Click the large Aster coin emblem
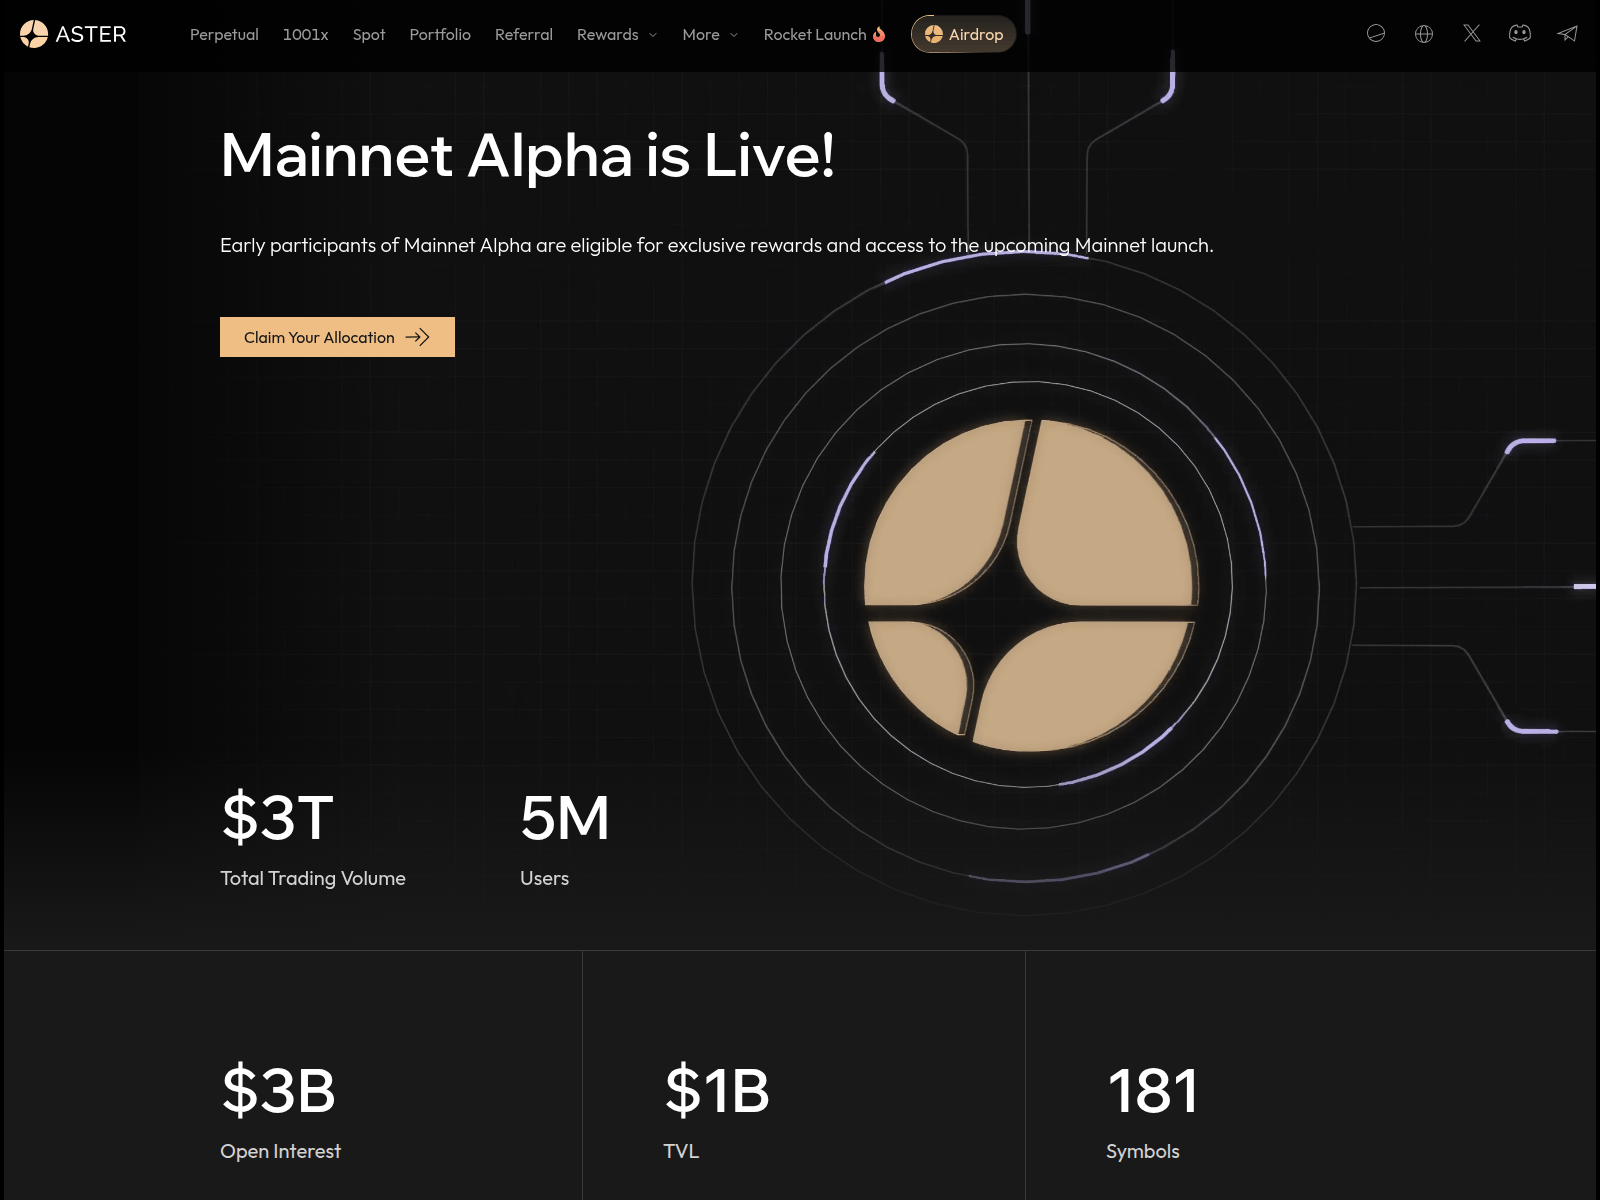Viewport: 1600px width, 1200px height. (x=1029, y=585)
